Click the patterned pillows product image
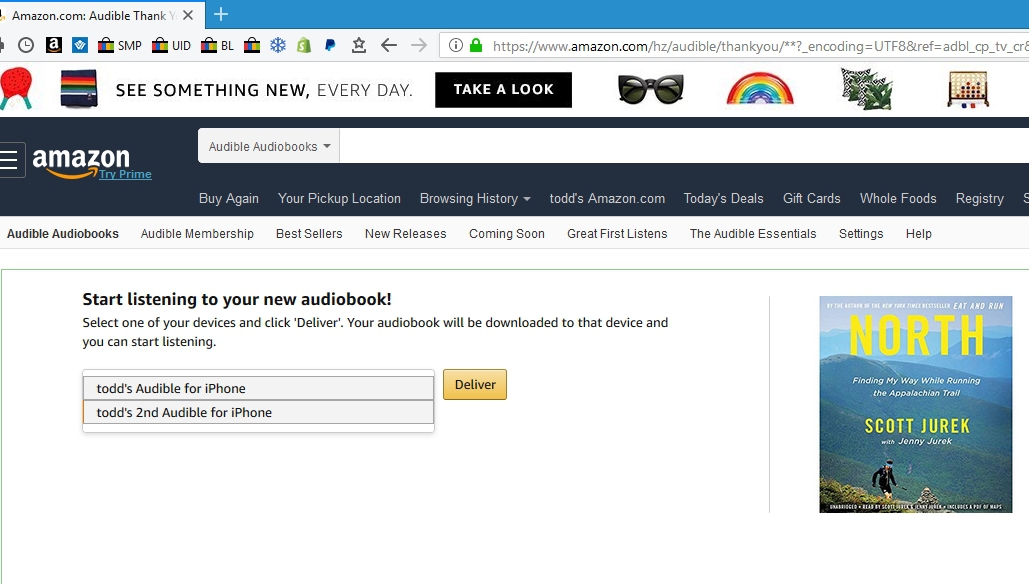Screen dimensions: 1029x584 coord(867,89)
